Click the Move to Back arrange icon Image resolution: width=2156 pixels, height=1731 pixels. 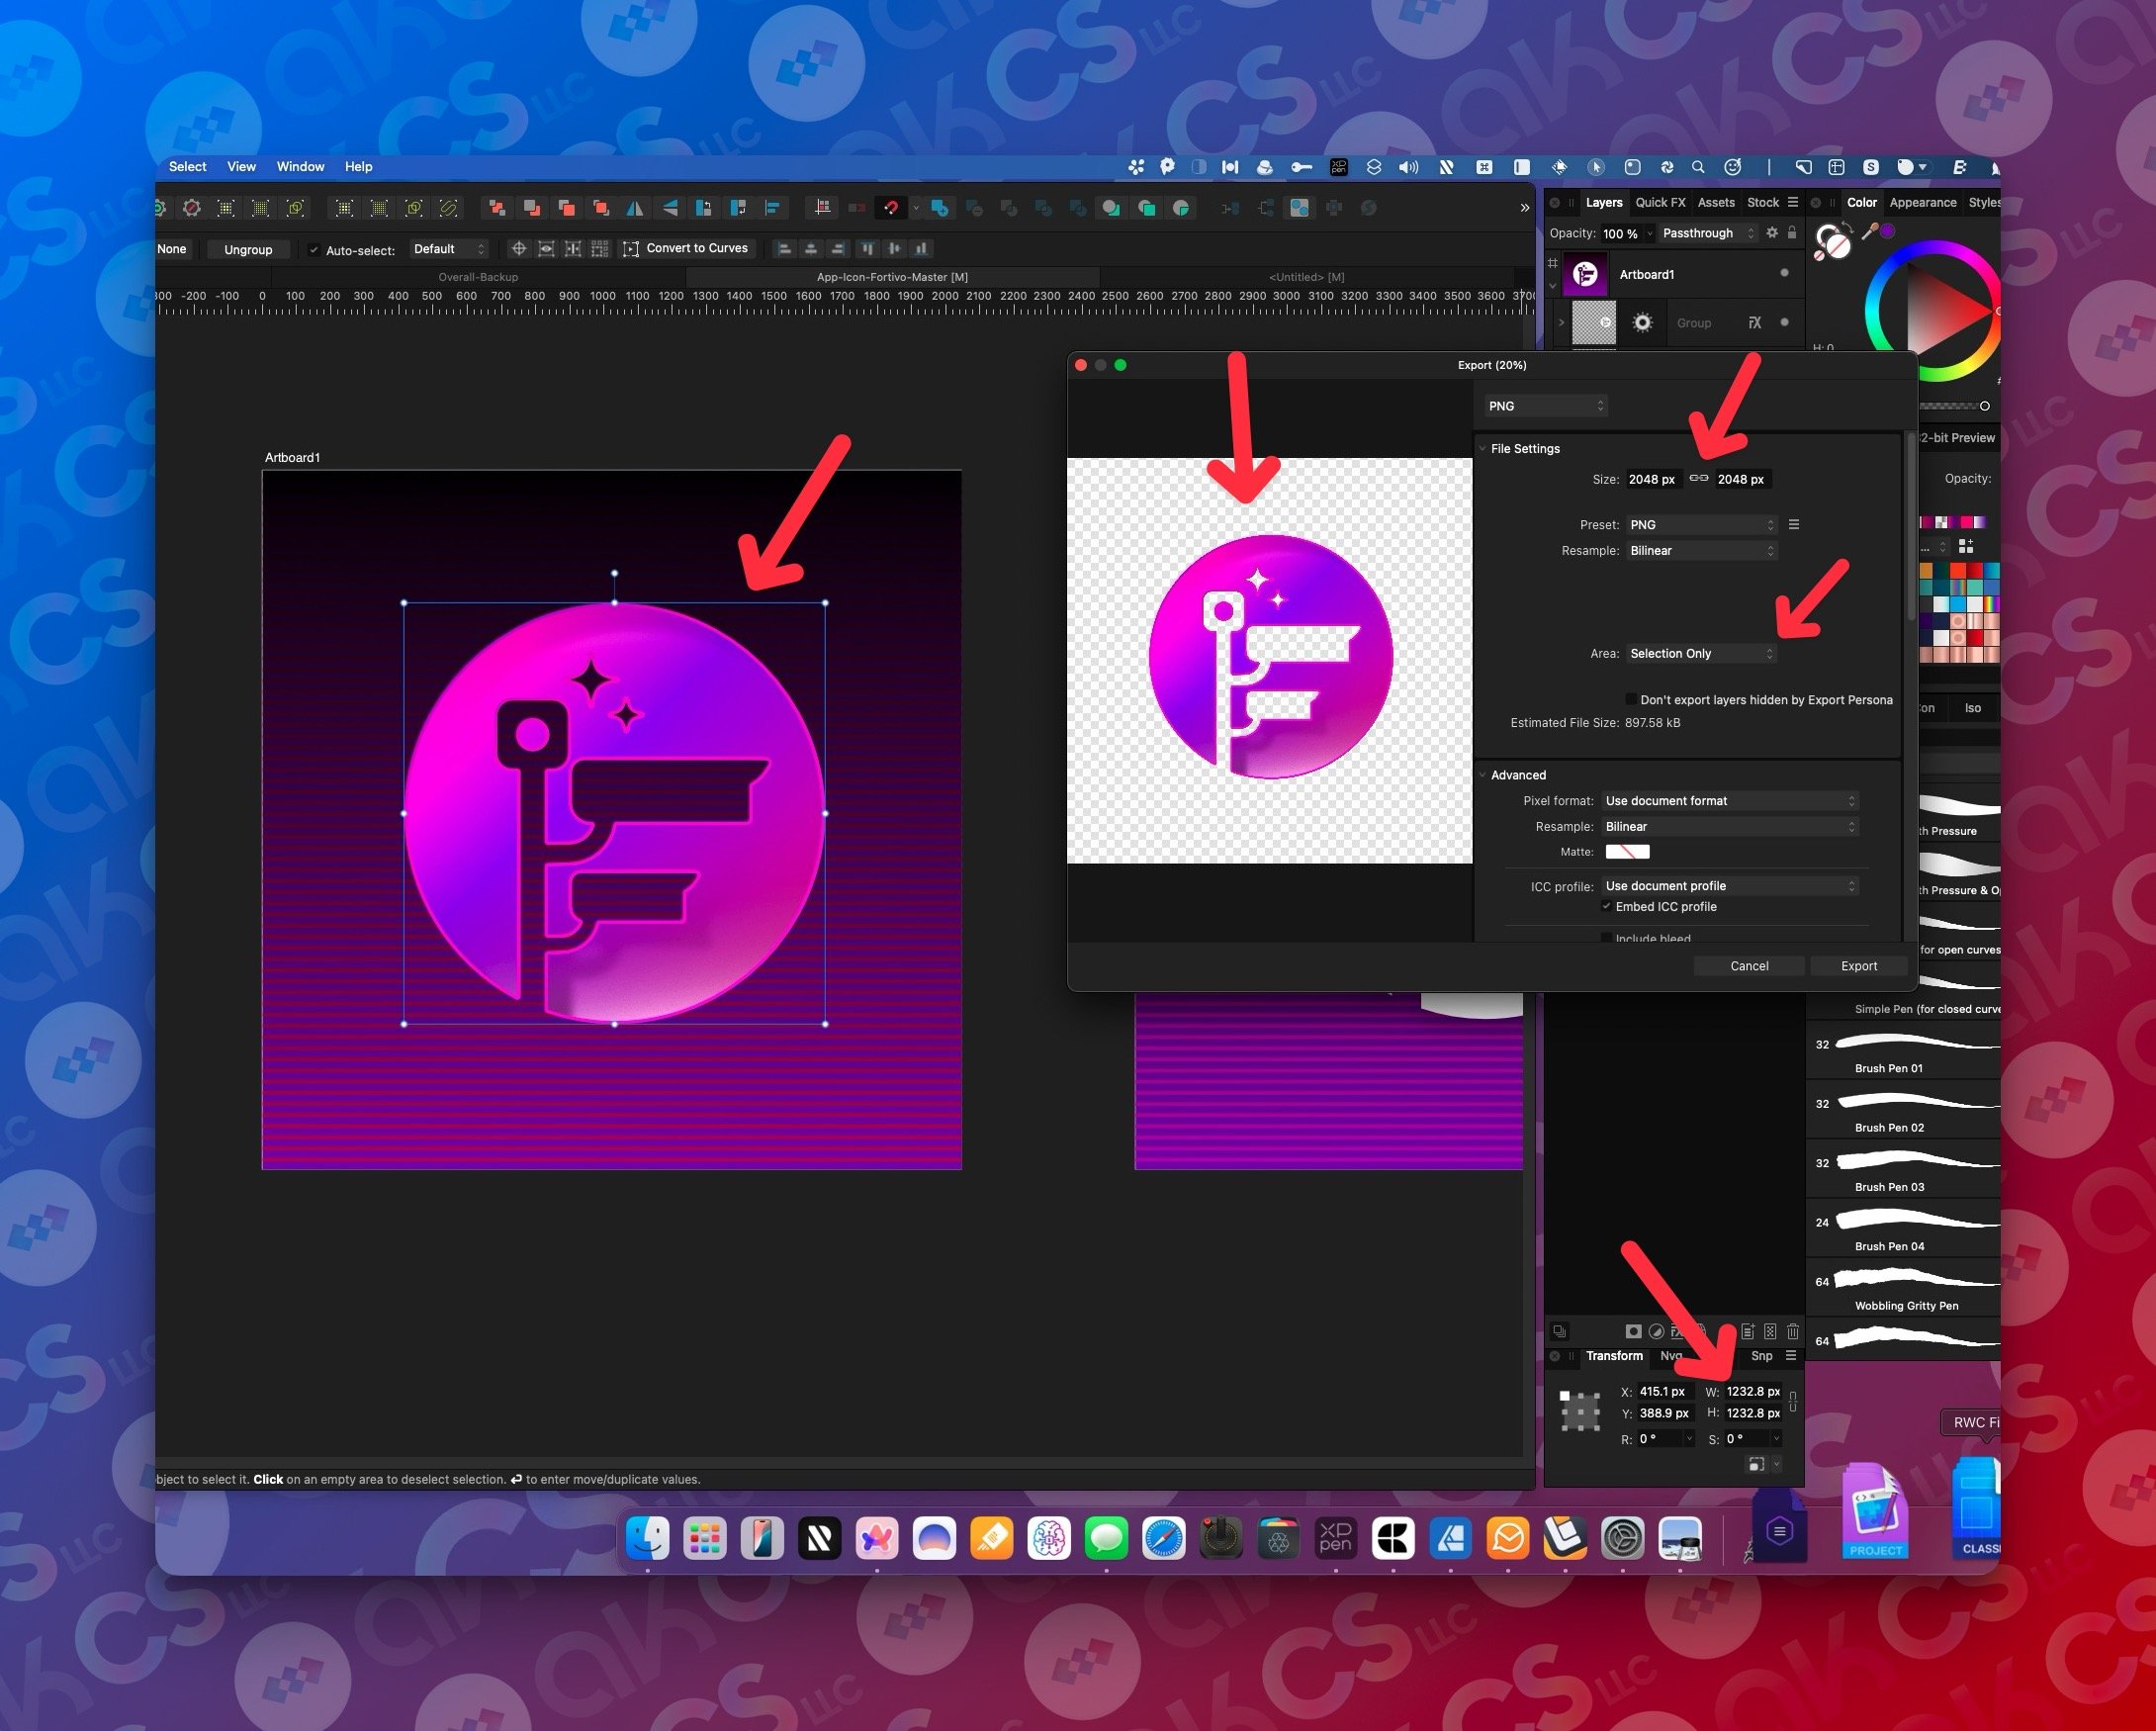coord(497,208)
